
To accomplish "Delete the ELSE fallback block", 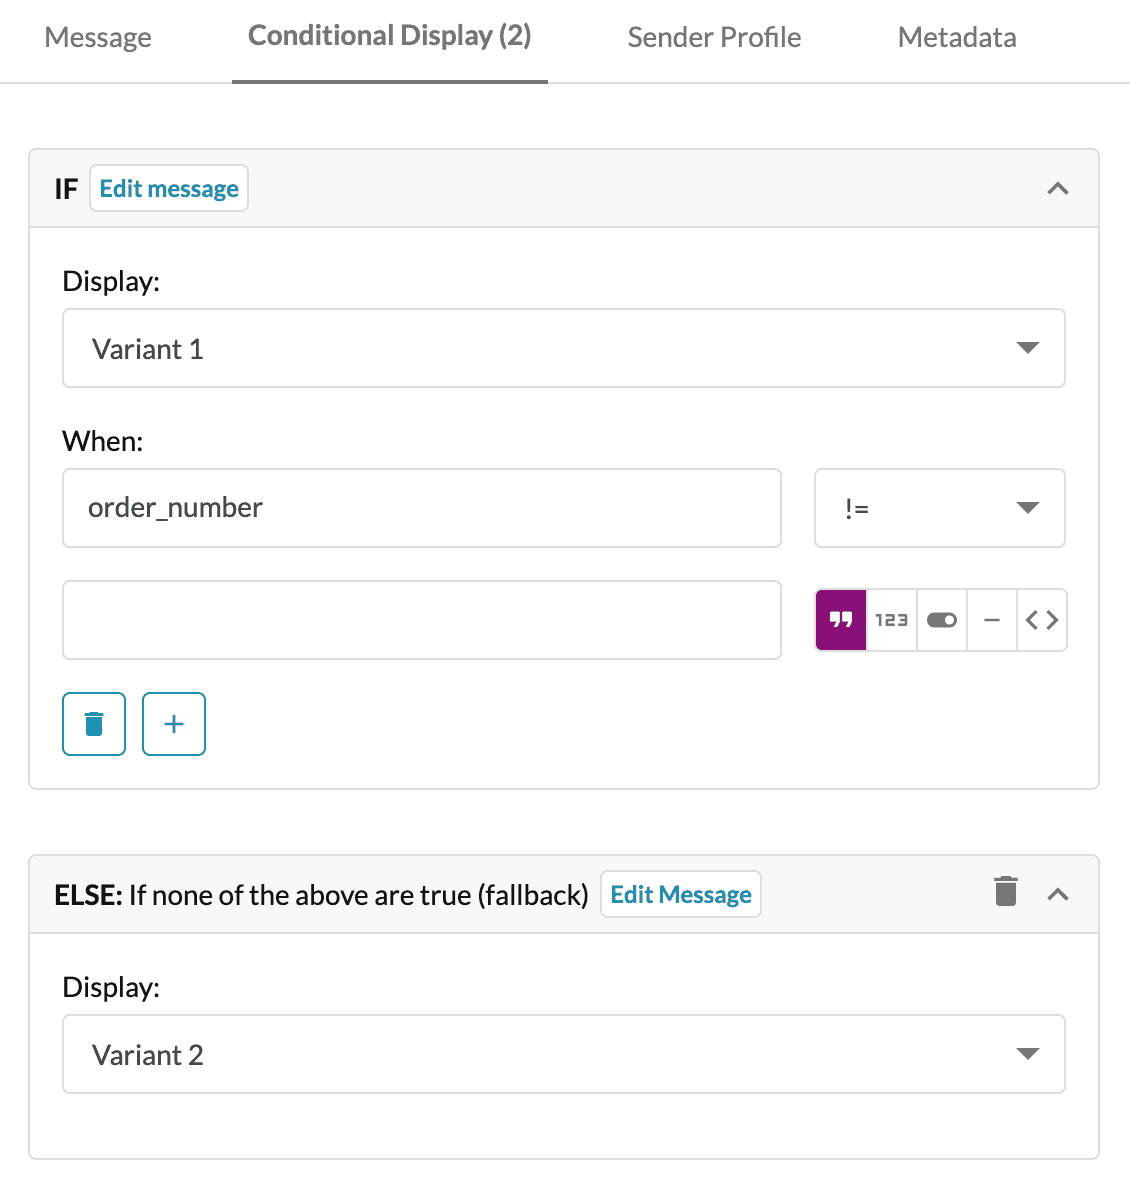I will click(x=1005, y=892).
